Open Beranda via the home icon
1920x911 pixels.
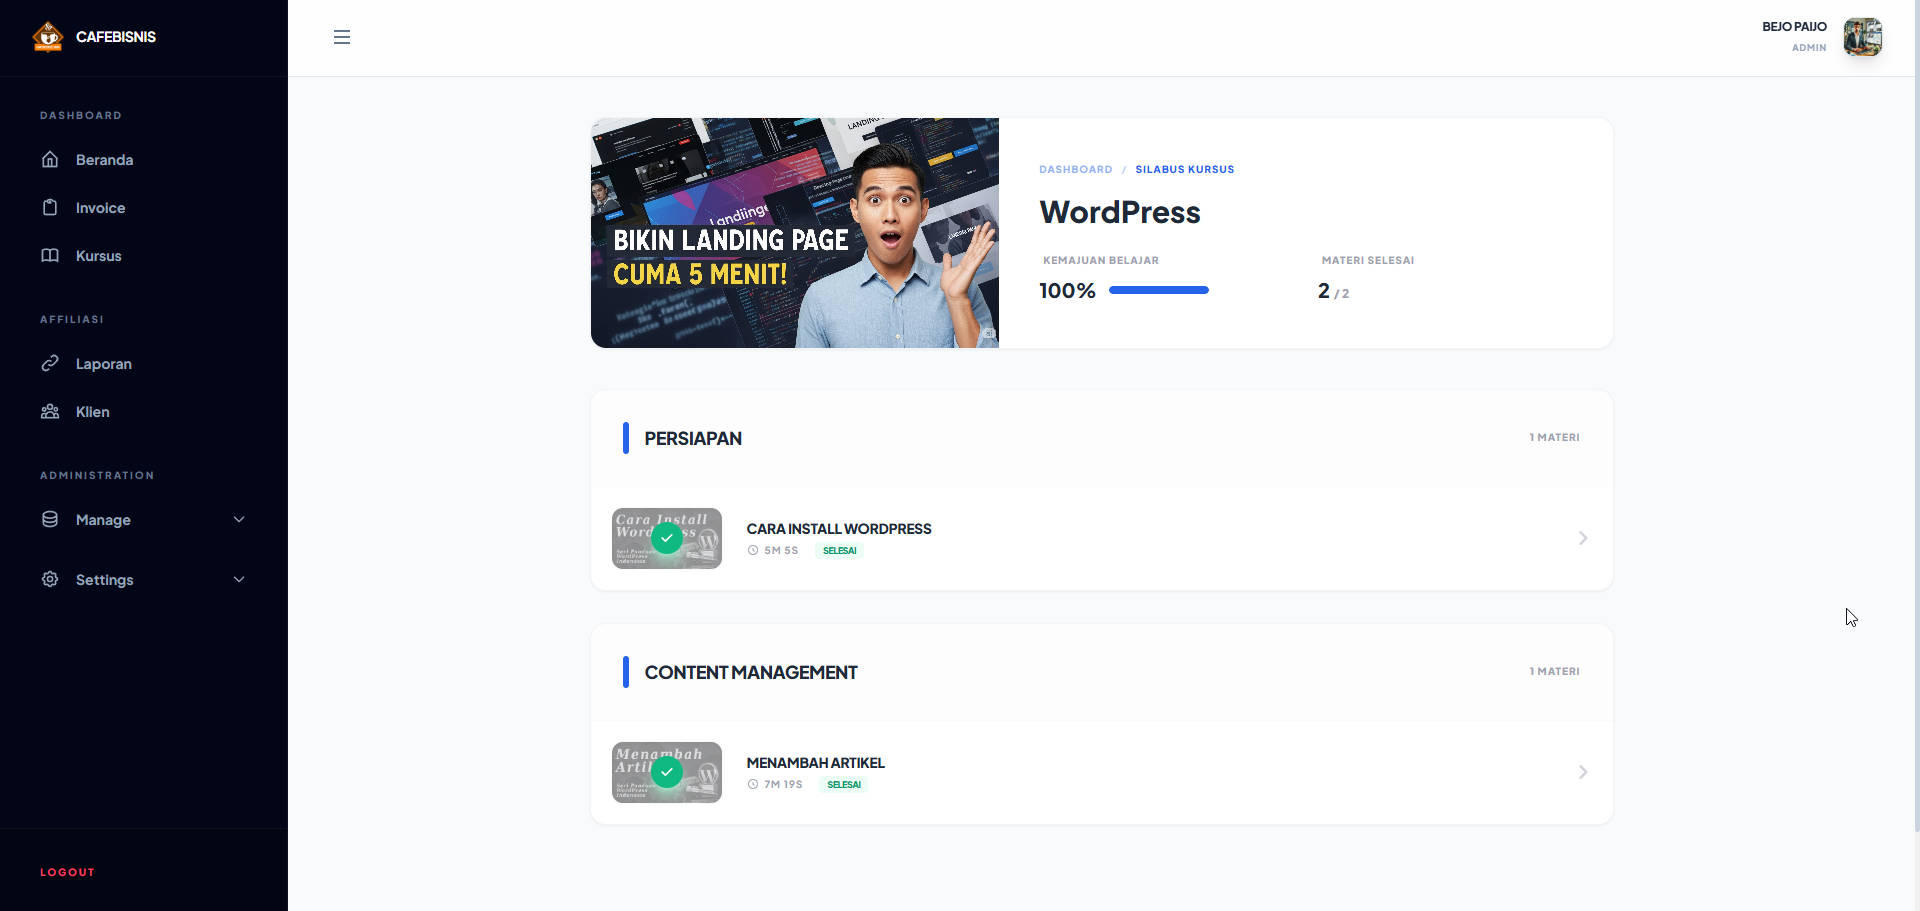tap(50, 160)
